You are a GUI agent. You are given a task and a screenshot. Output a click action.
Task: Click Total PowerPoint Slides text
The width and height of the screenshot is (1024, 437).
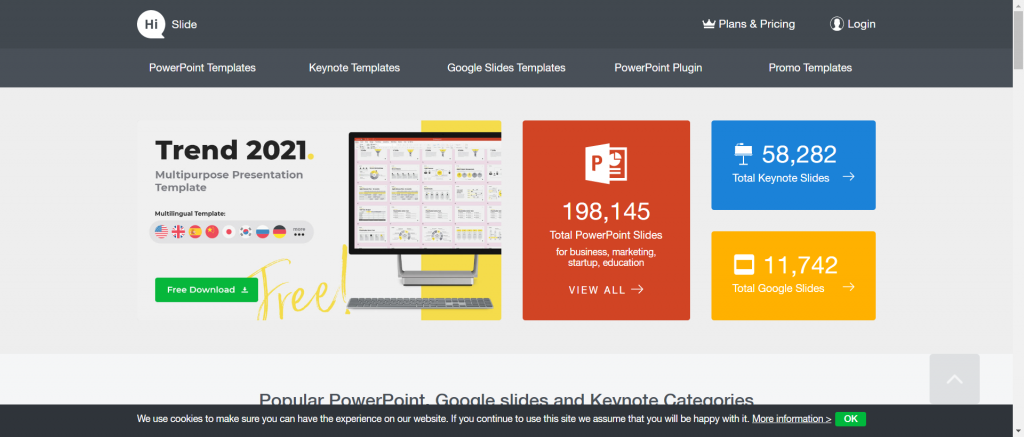pos(606,235)
